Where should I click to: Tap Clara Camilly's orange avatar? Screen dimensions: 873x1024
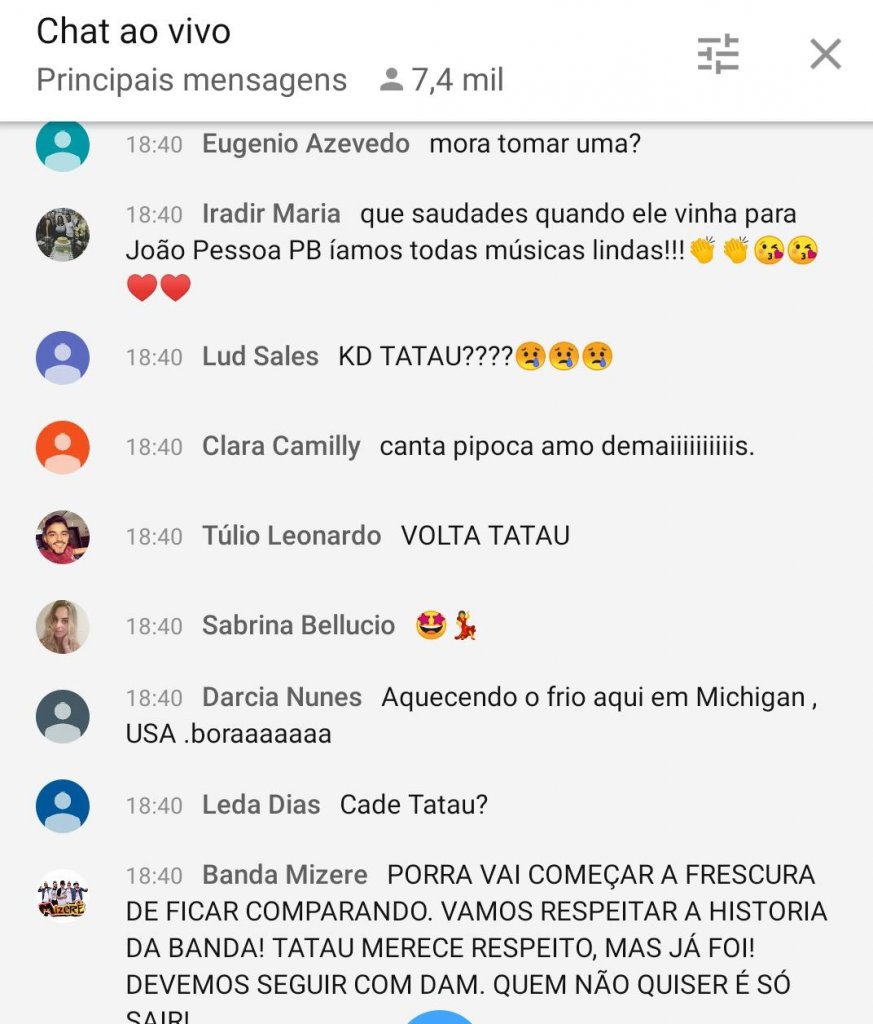click(63, 447)
